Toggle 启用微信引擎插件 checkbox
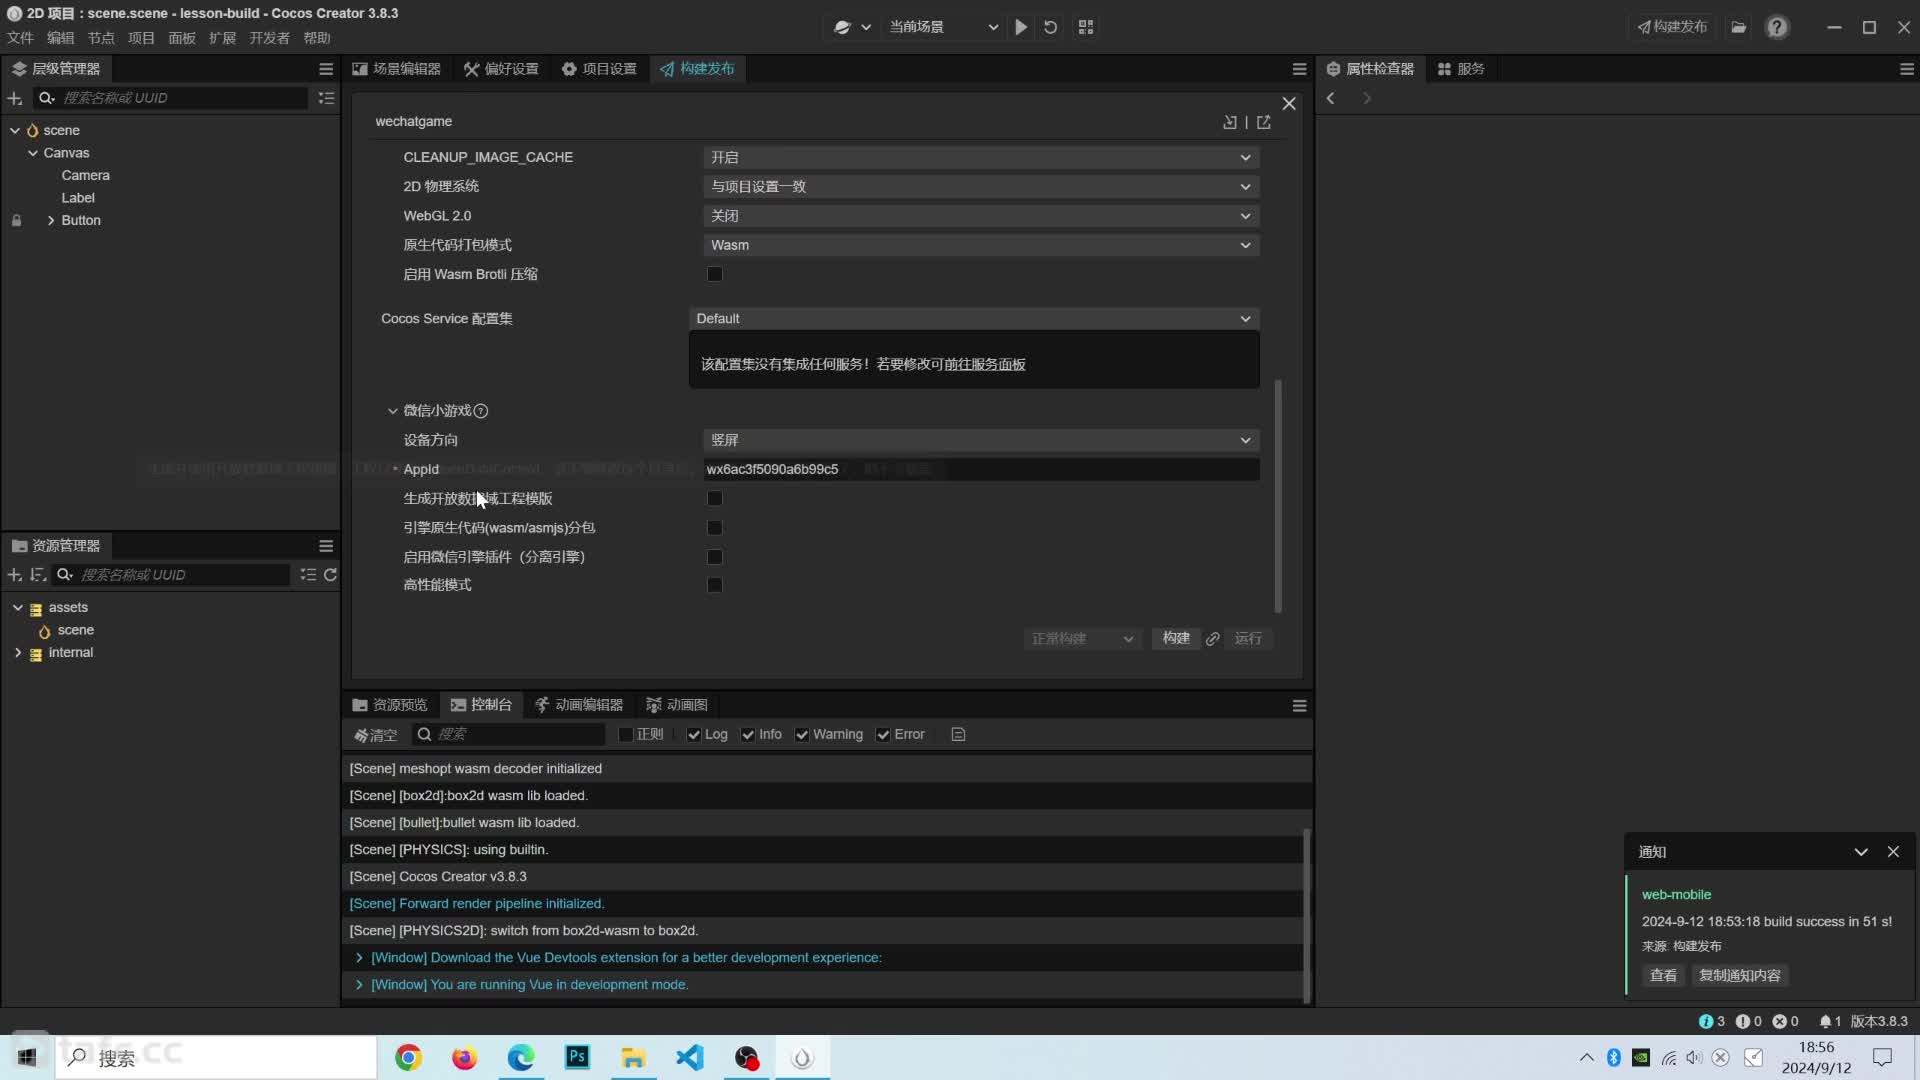 (x=714, y=557)
